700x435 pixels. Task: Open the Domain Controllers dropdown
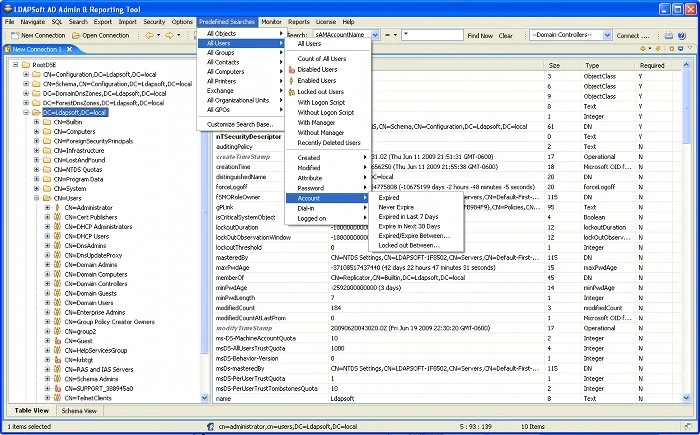point(607,35)
